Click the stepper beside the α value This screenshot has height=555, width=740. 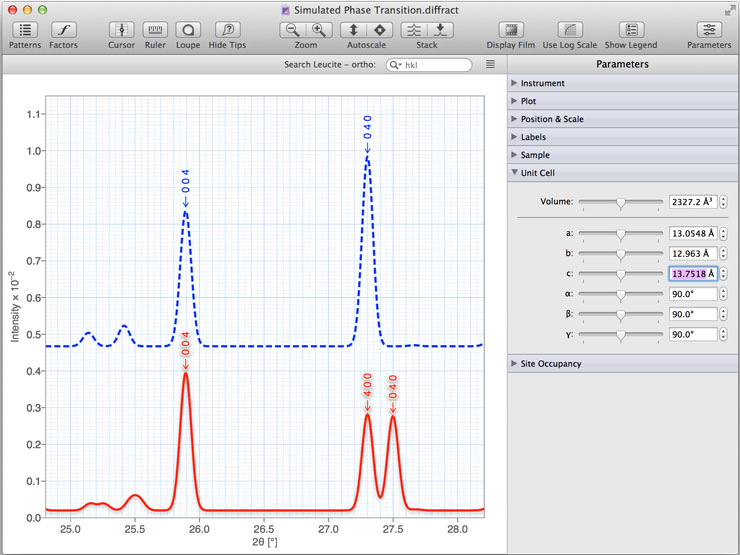point(723,294)
